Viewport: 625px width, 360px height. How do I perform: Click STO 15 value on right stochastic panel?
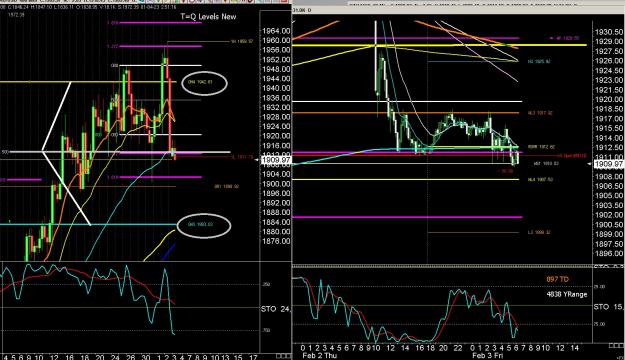[608, 307]
